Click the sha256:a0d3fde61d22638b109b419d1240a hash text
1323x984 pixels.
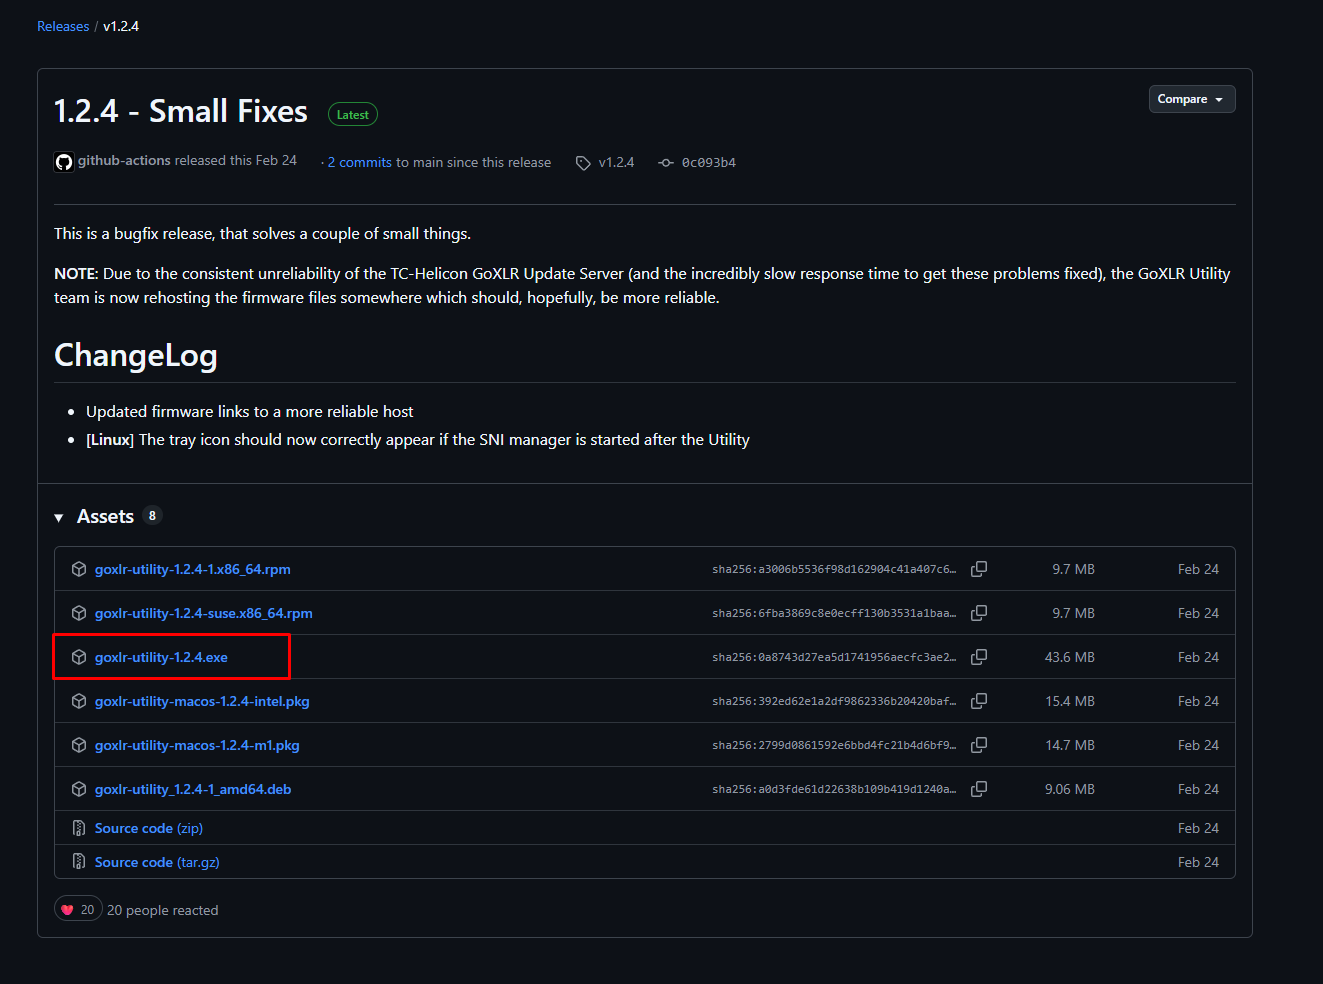coord(834,789)
